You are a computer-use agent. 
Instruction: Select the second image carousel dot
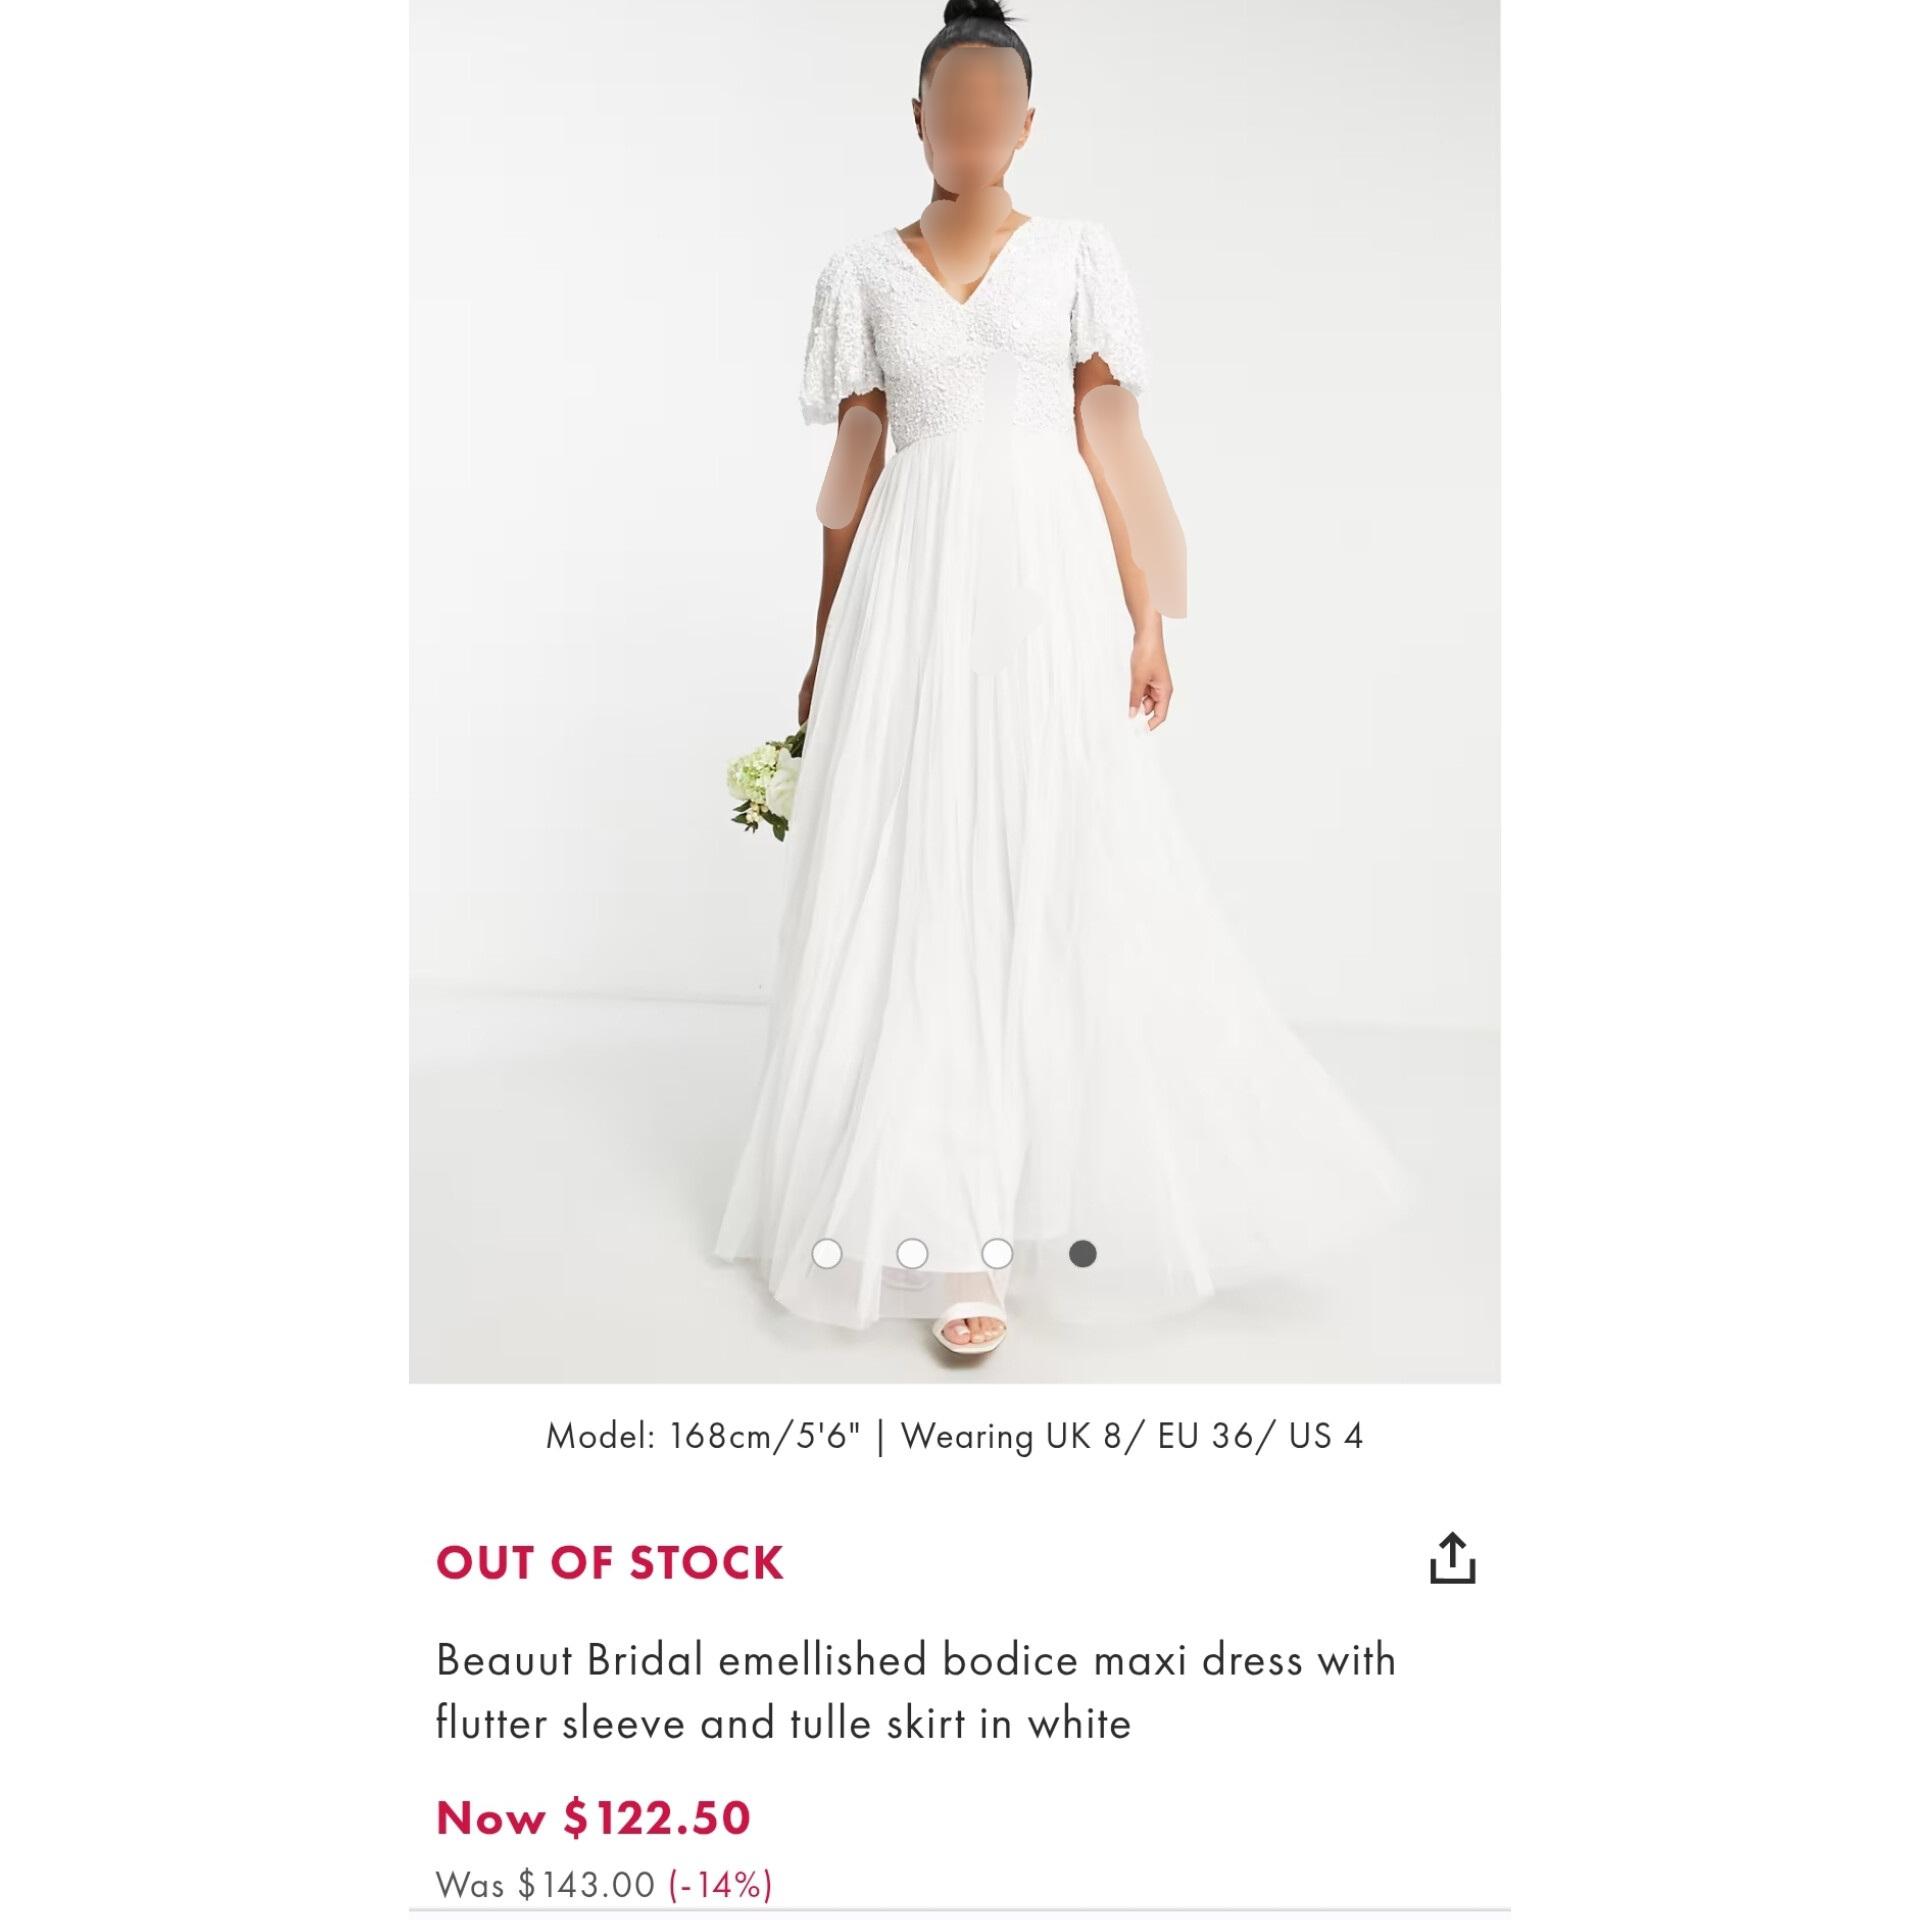pyautogui.click(x=912, y=1253)
